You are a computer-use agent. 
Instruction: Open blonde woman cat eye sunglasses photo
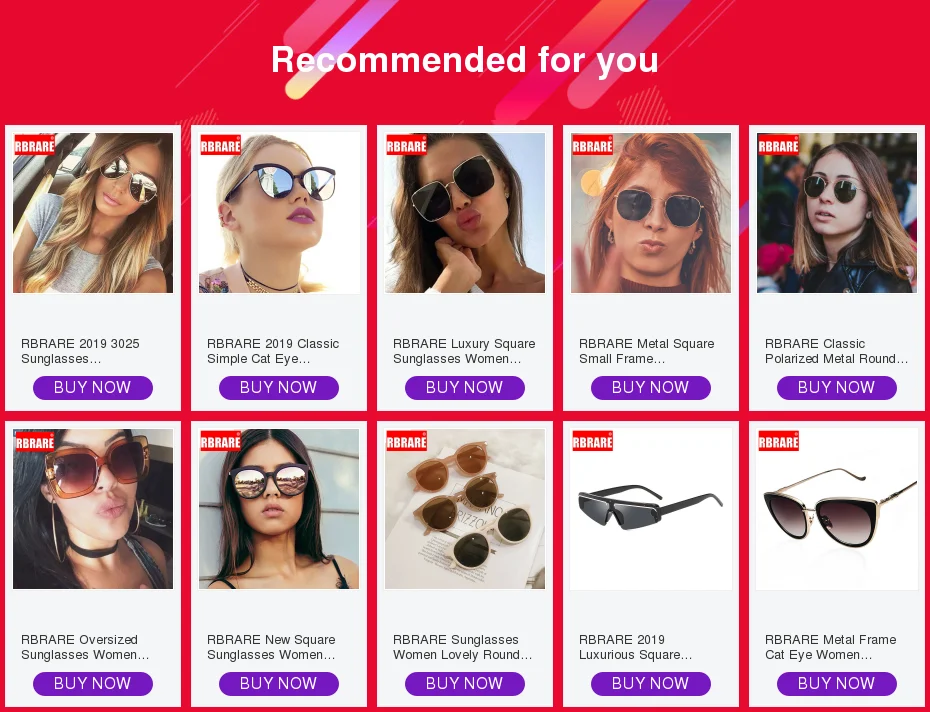point(279,213)
